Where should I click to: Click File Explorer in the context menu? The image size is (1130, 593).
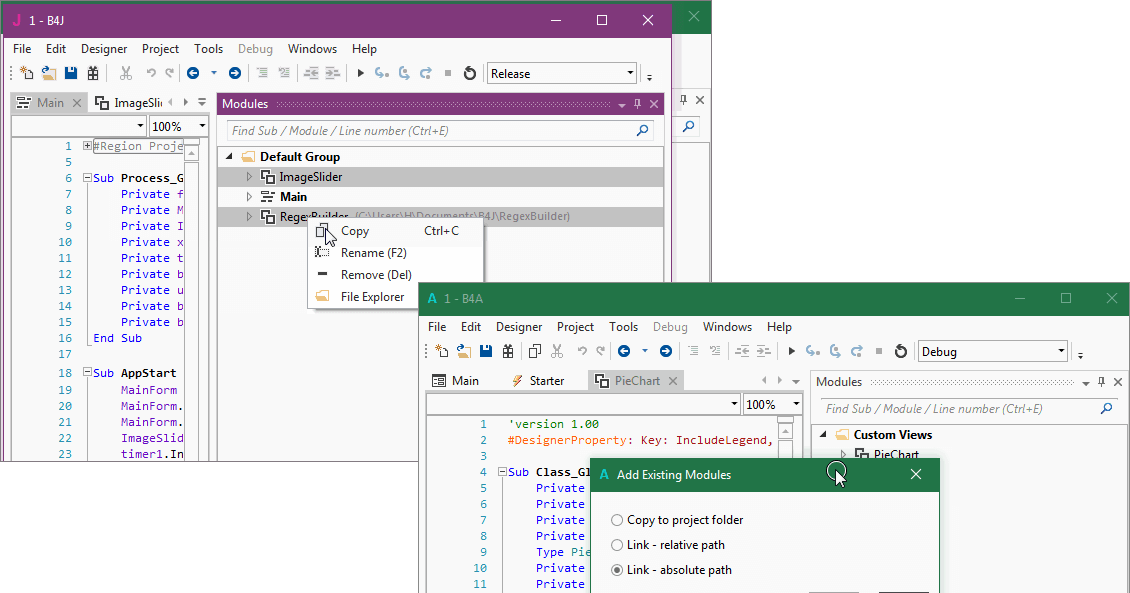point(372,297)
